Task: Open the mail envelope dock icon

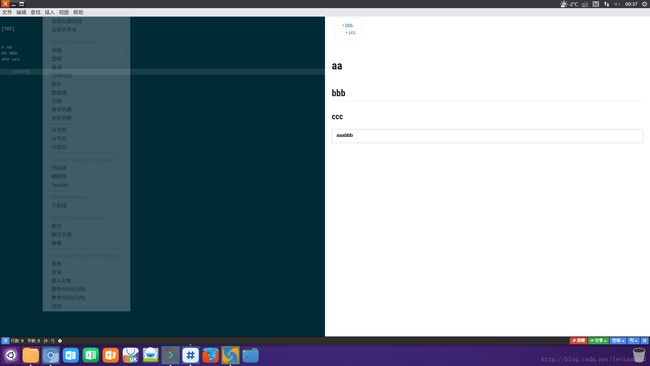Action: click(150, 355)
